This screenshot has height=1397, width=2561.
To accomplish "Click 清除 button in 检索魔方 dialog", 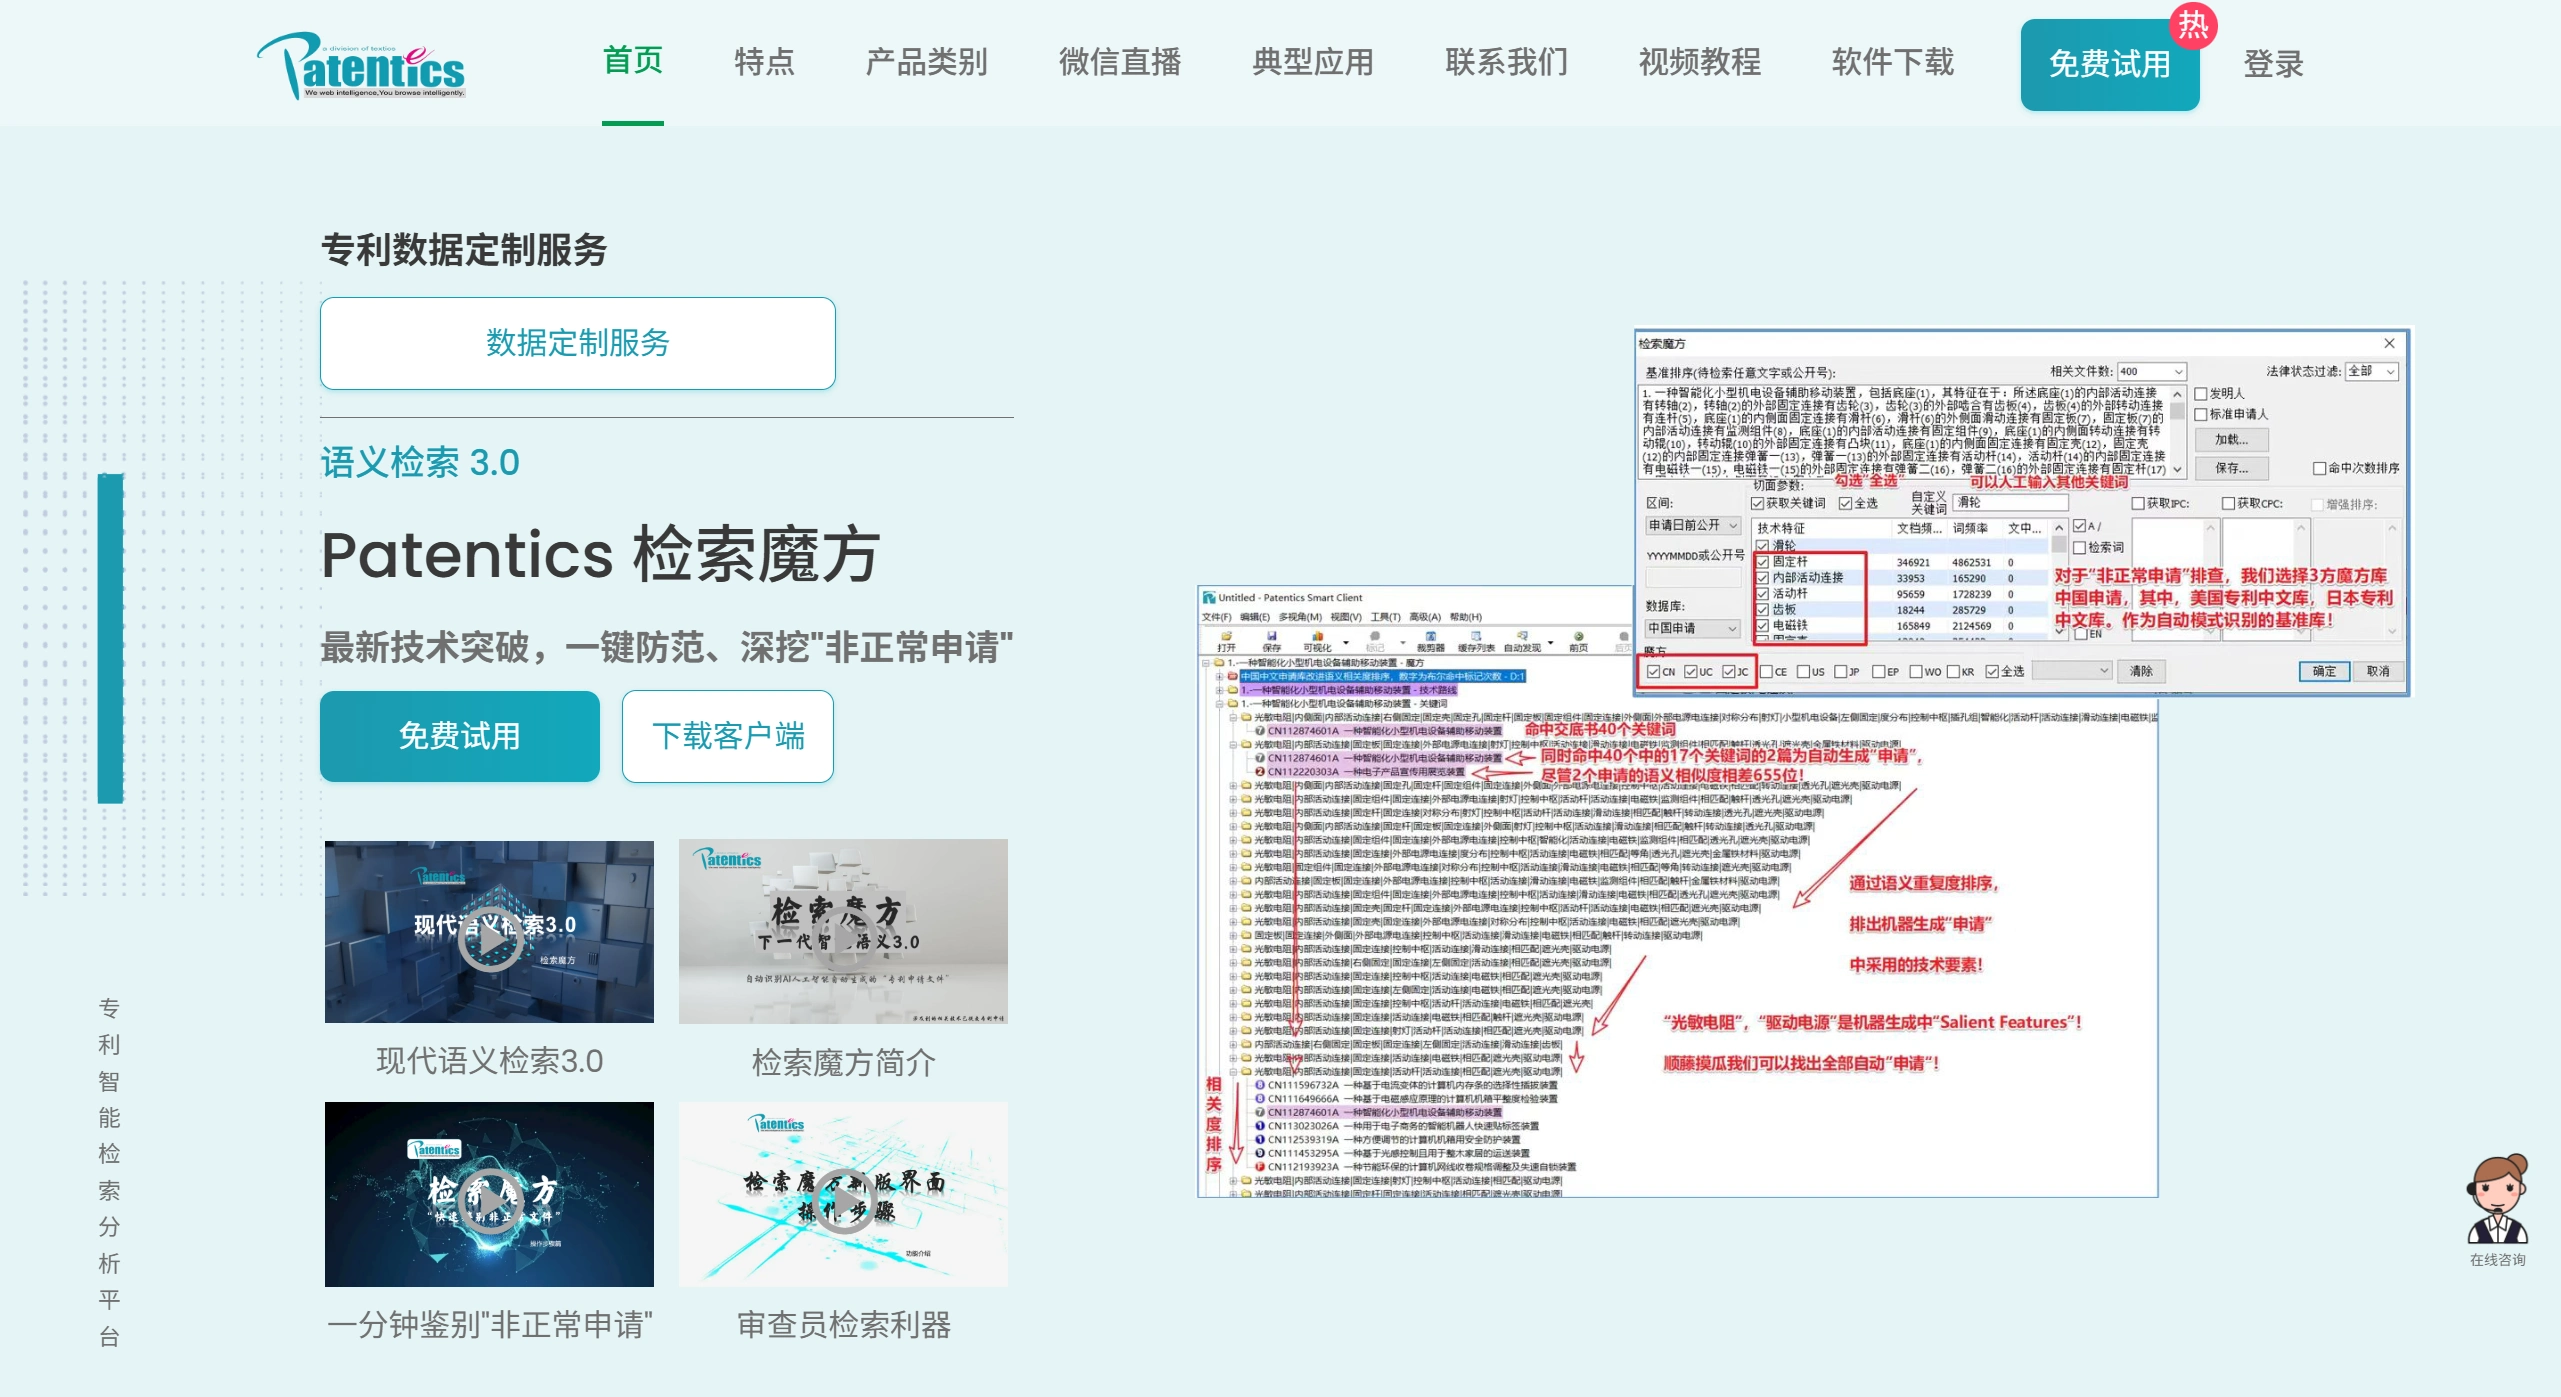I will tap(2140, 671).
